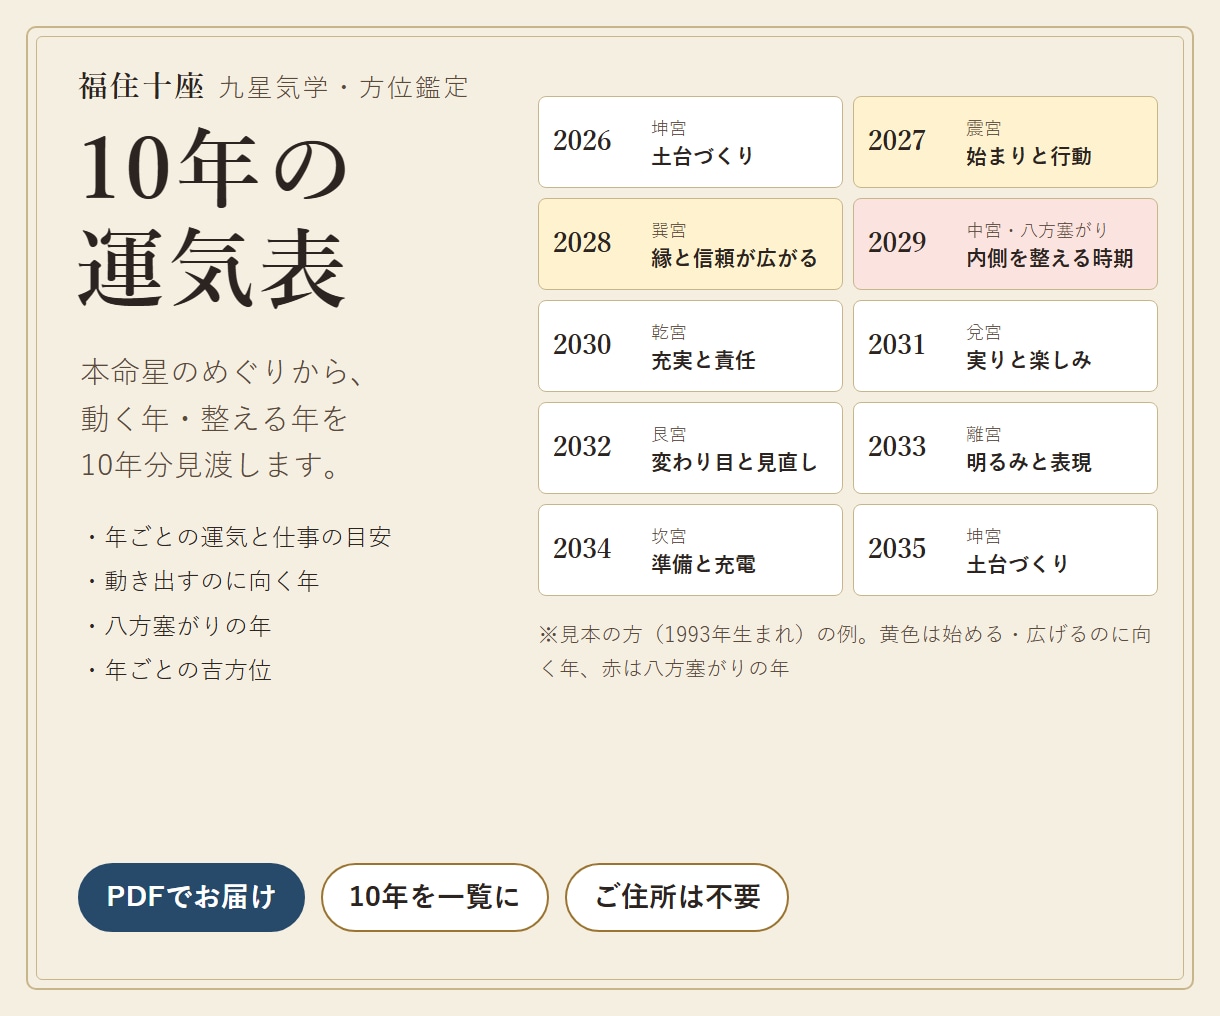Click the ご住所は不要 pill

(677, 897)
